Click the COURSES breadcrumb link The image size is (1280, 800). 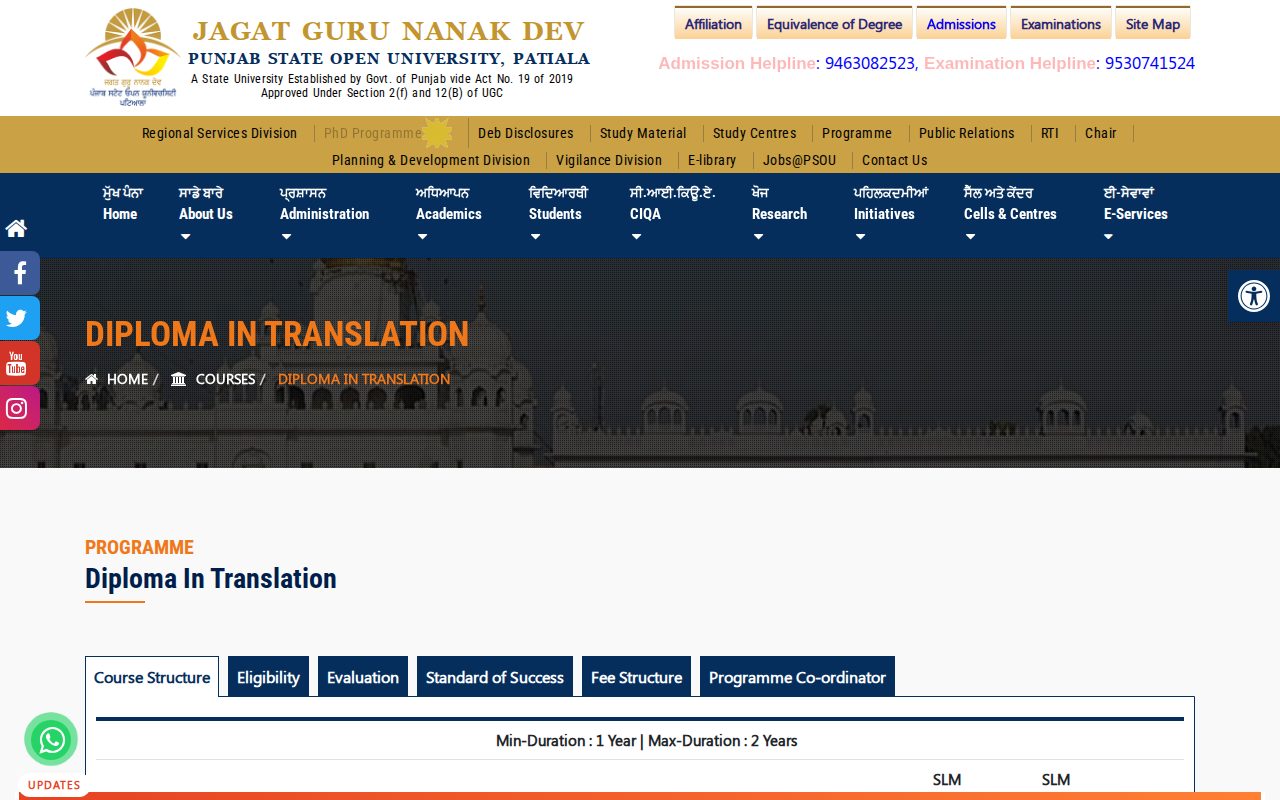(226, 379)
